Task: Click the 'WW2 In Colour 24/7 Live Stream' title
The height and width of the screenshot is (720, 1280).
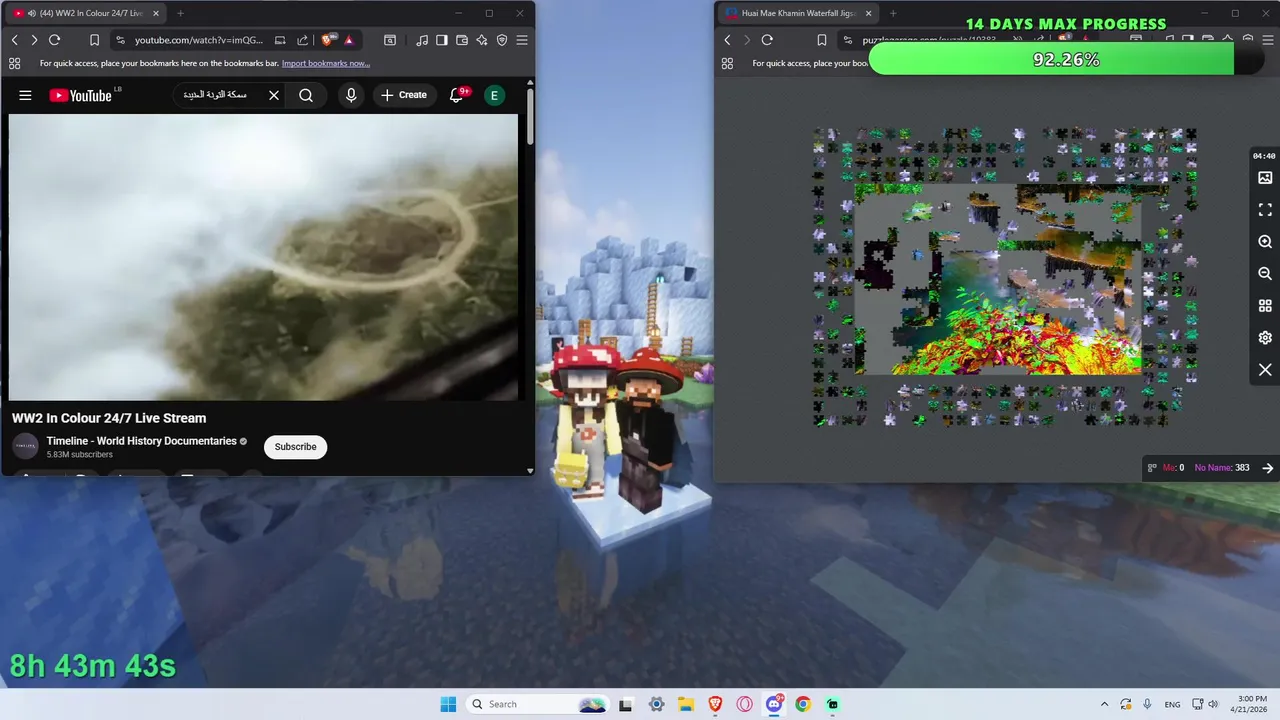Action: click(x=109, y=418)
